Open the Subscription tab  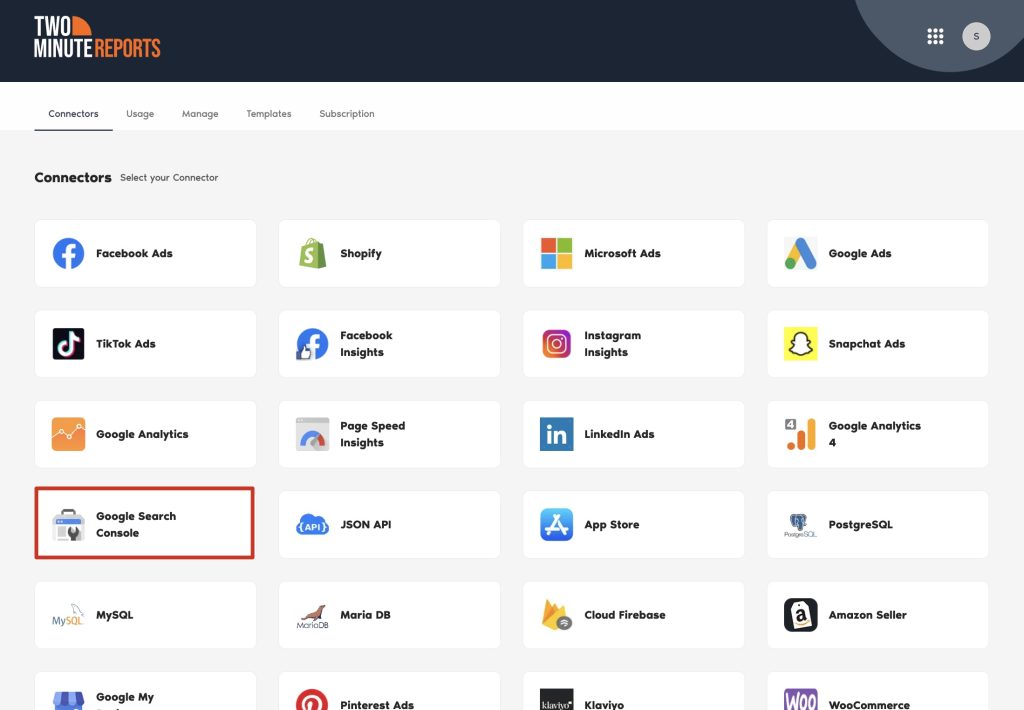coord(347,114)
